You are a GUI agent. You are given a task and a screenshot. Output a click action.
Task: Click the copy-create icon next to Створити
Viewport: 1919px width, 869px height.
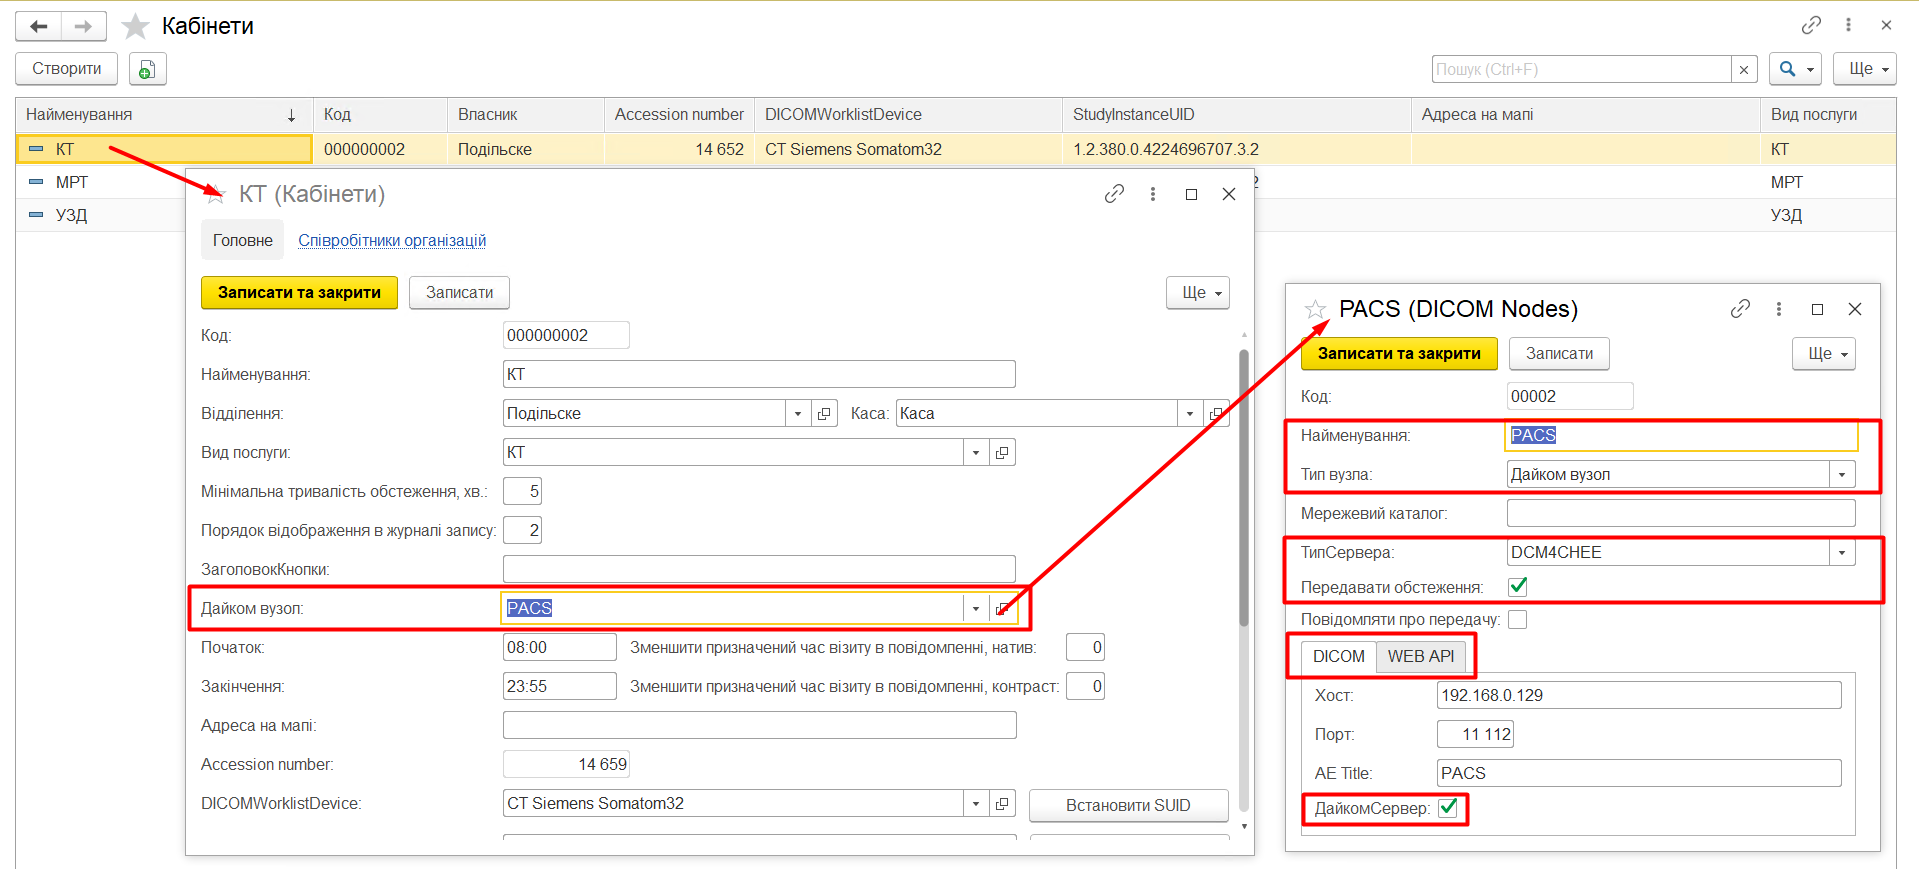point(147,69)
